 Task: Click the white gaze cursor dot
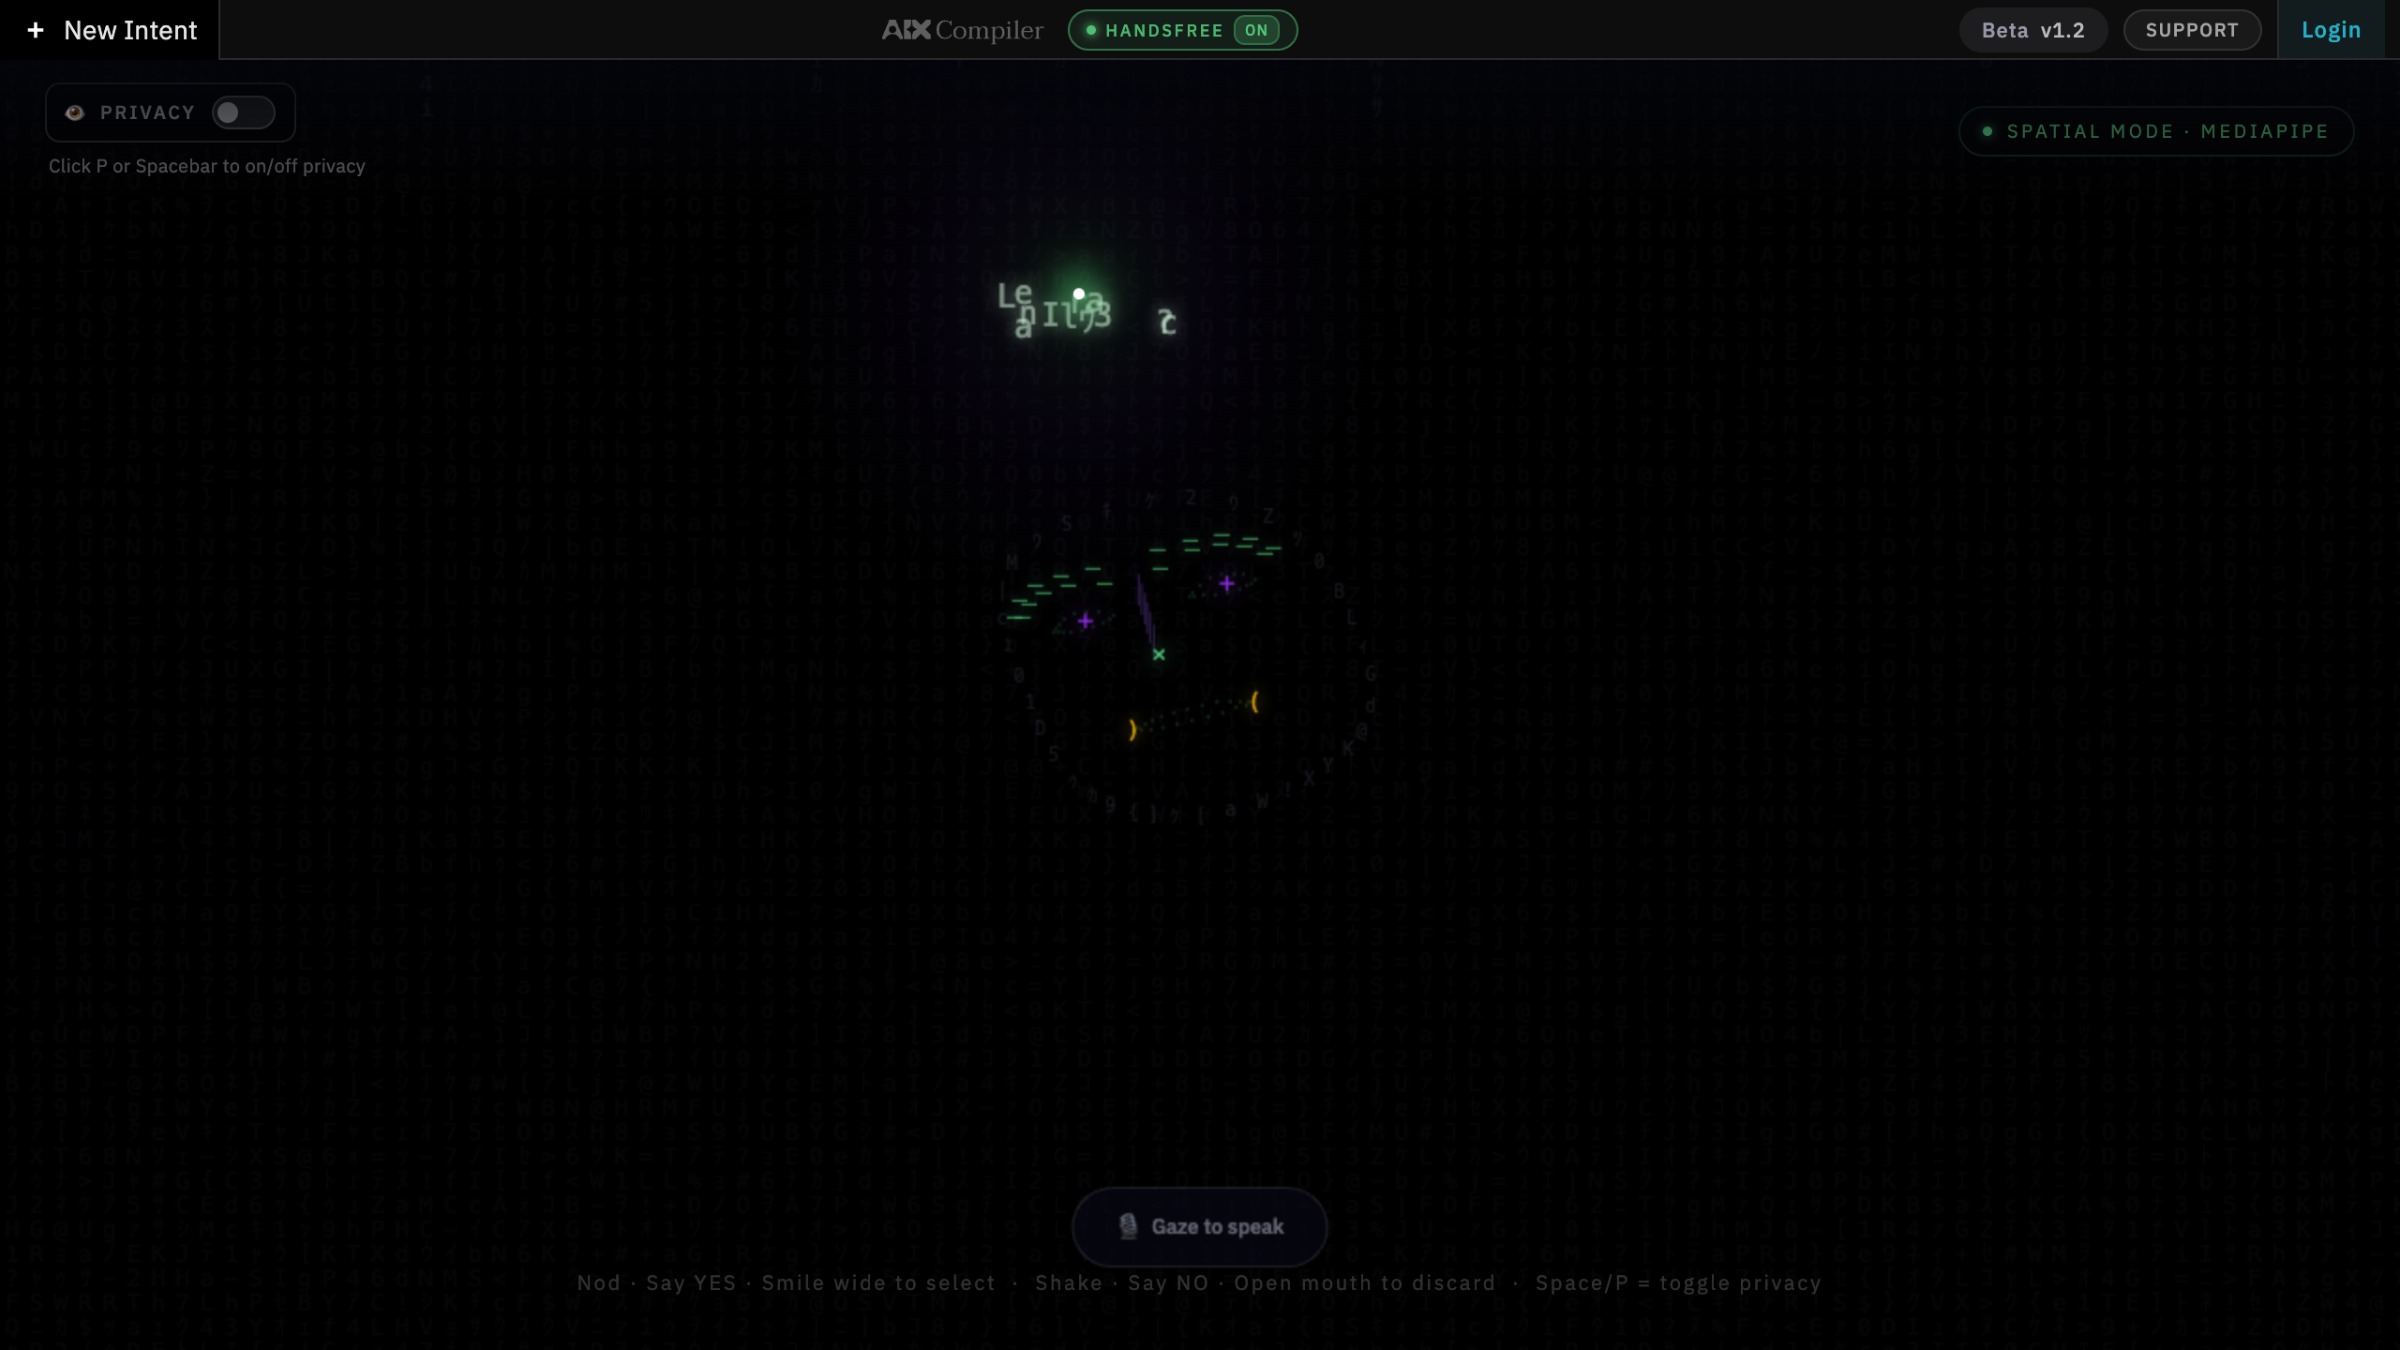(1079, 293)
